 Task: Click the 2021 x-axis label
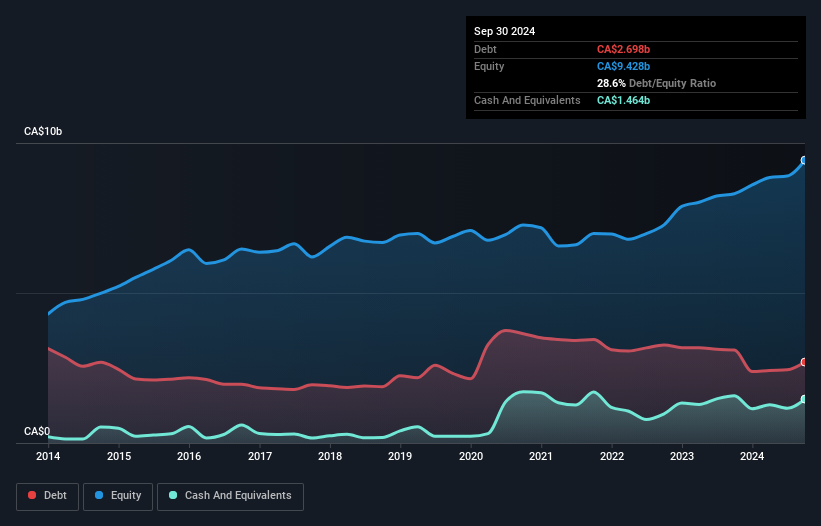[x=541, y=456]
